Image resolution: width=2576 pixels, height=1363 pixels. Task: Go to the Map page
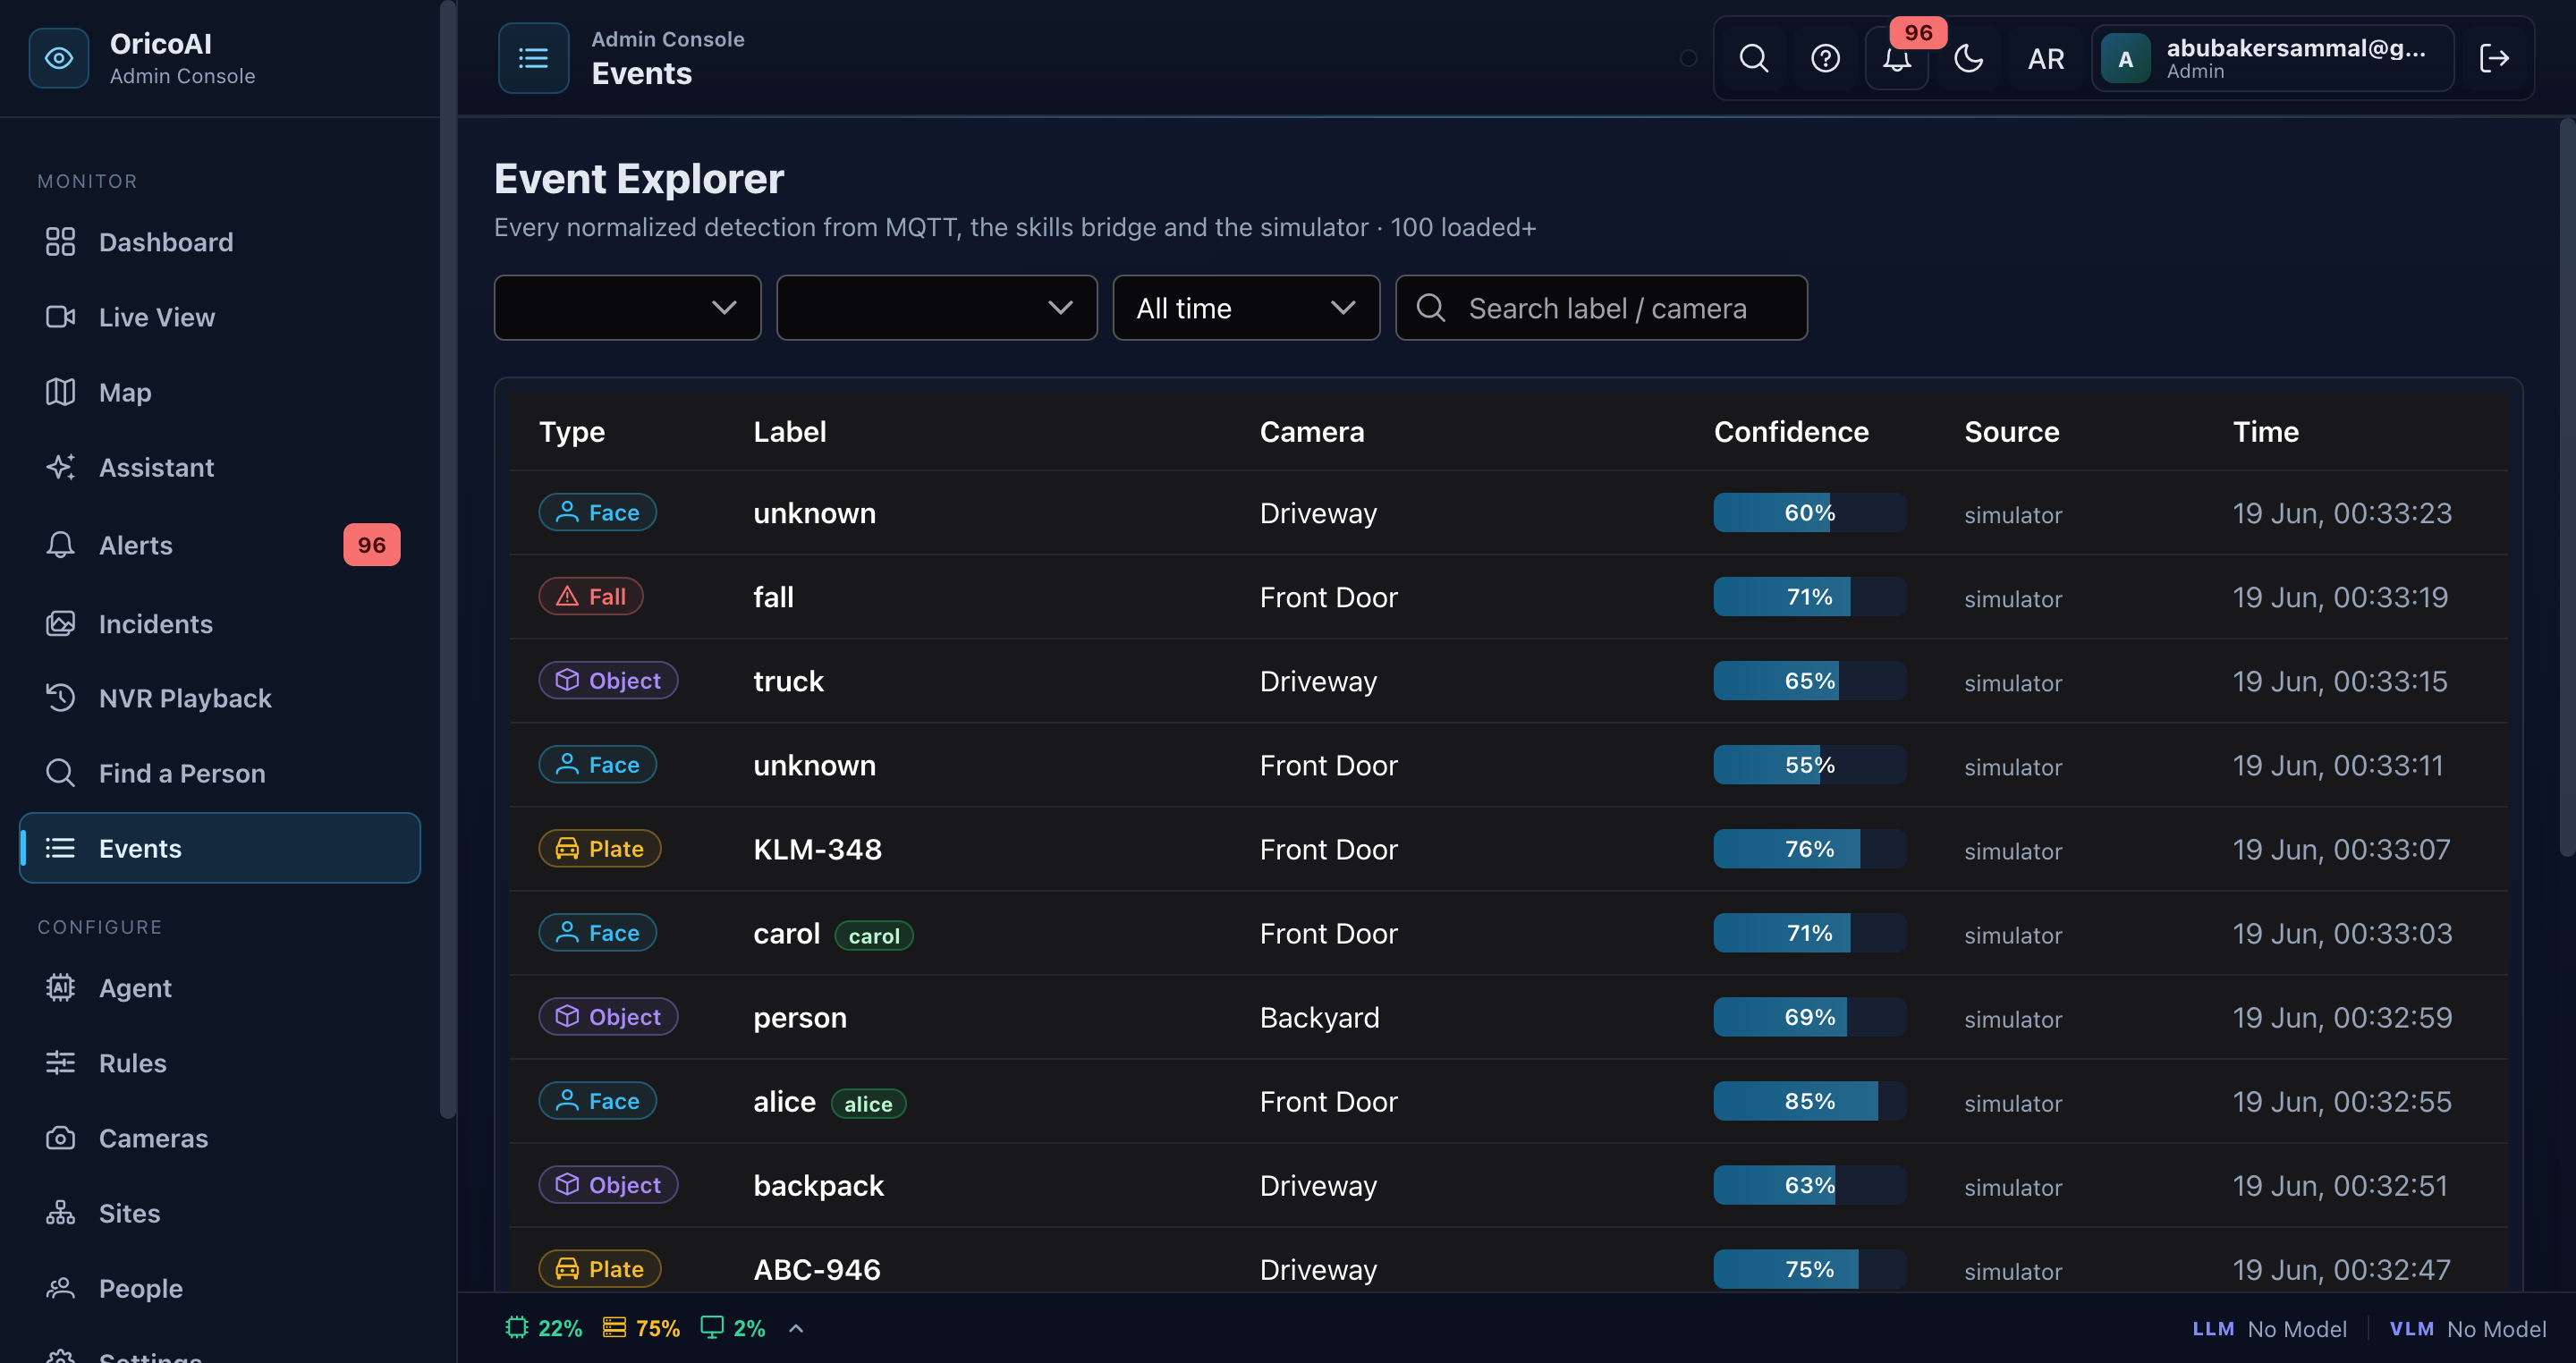point(220,392)
